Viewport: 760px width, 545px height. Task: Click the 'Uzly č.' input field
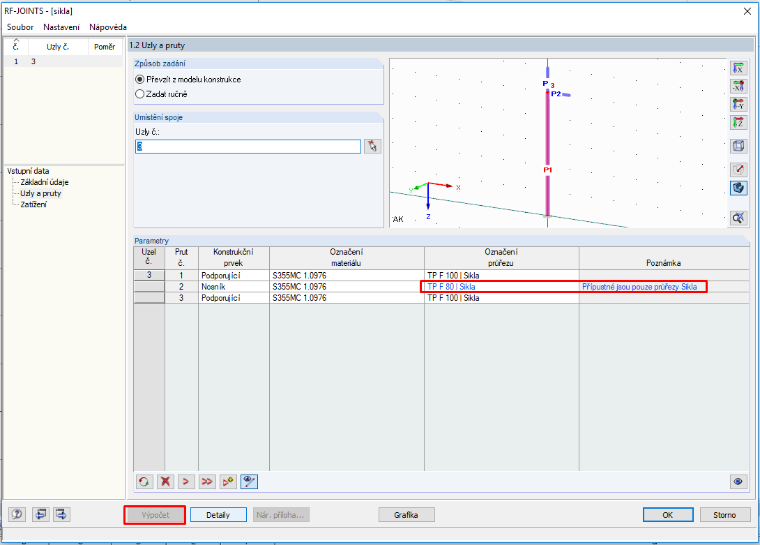[248, 146]
